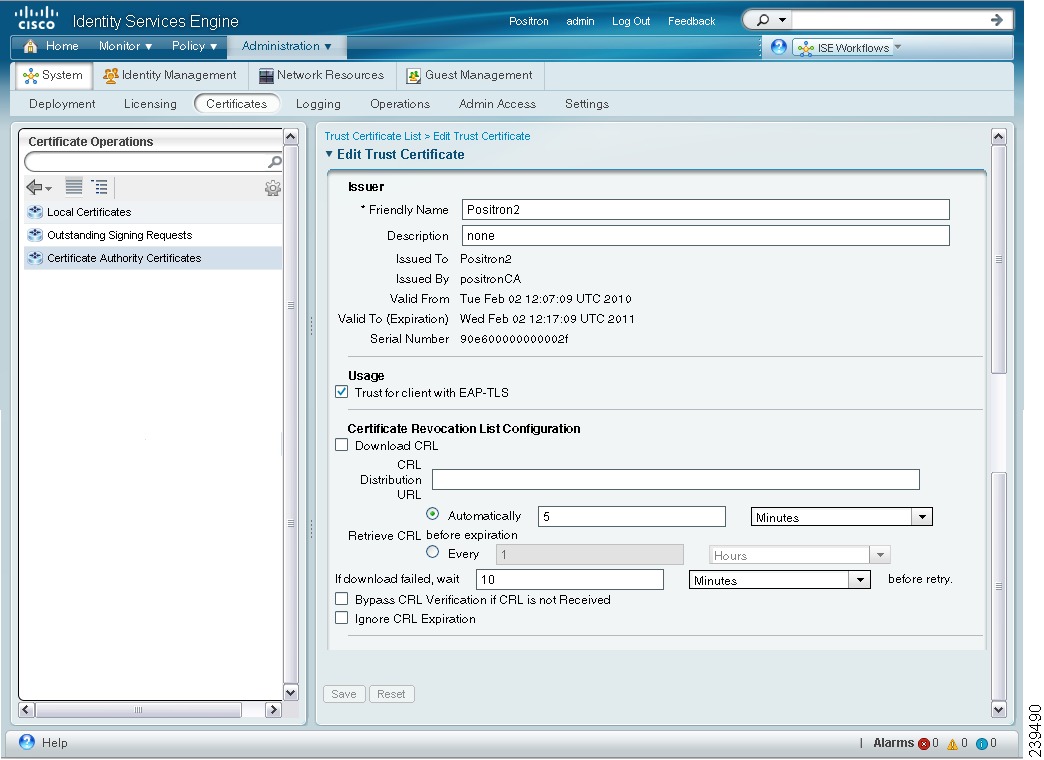Screen dimensions: 1044x760
Task: Enable Bypass CRL Verification checkbox
Action: point(342,599)
